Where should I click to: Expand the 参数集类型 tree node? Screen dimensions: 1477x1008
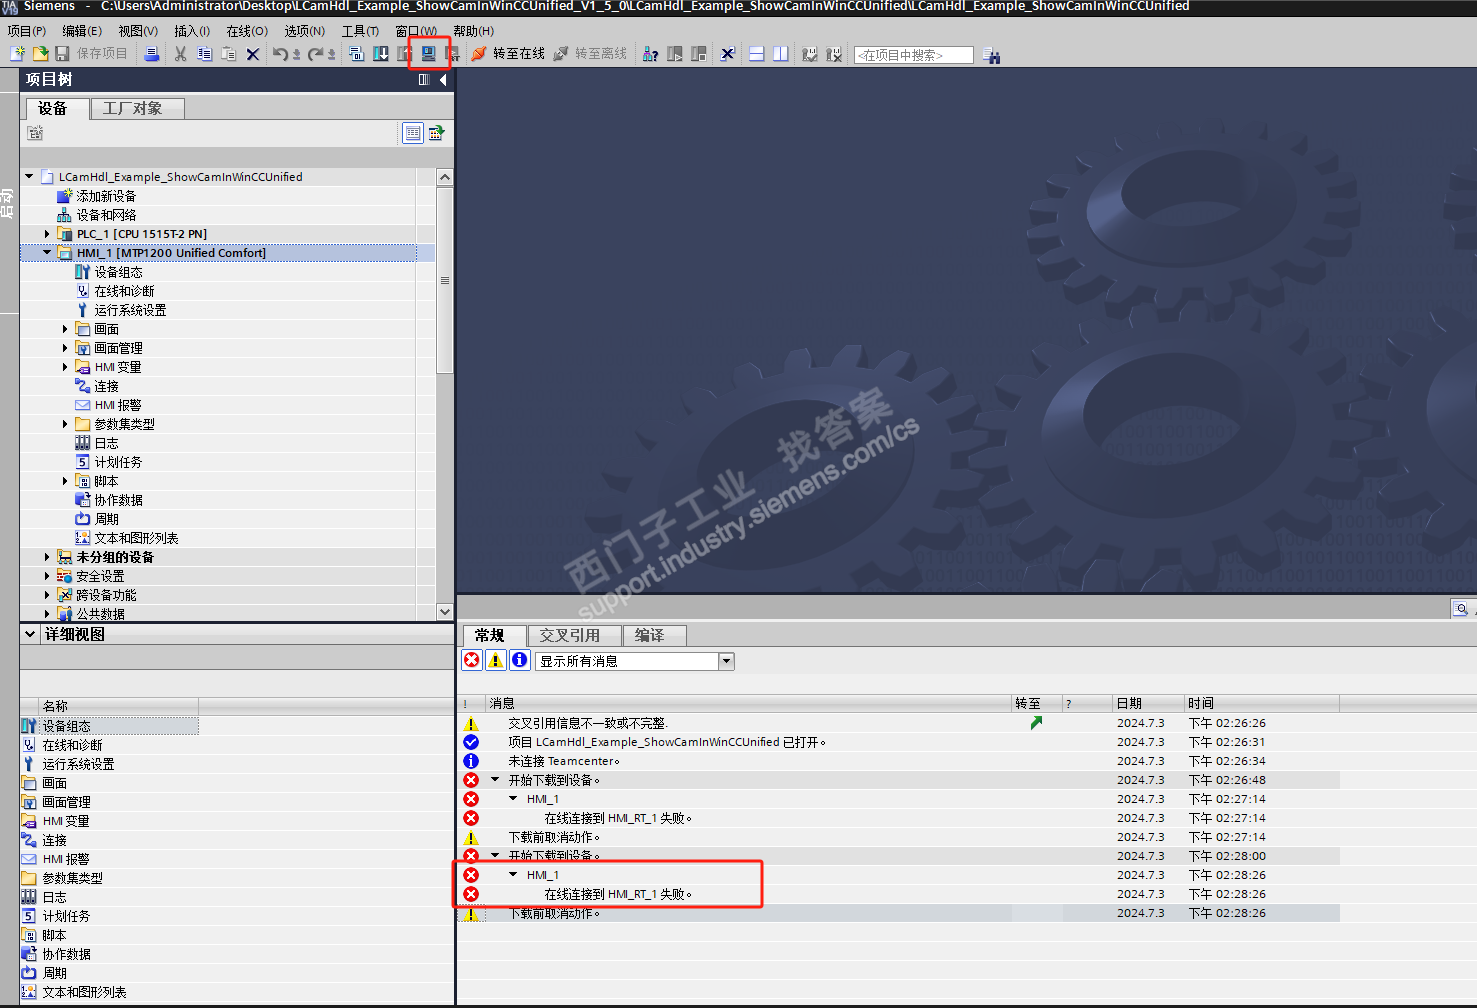[x=65, y=424]
